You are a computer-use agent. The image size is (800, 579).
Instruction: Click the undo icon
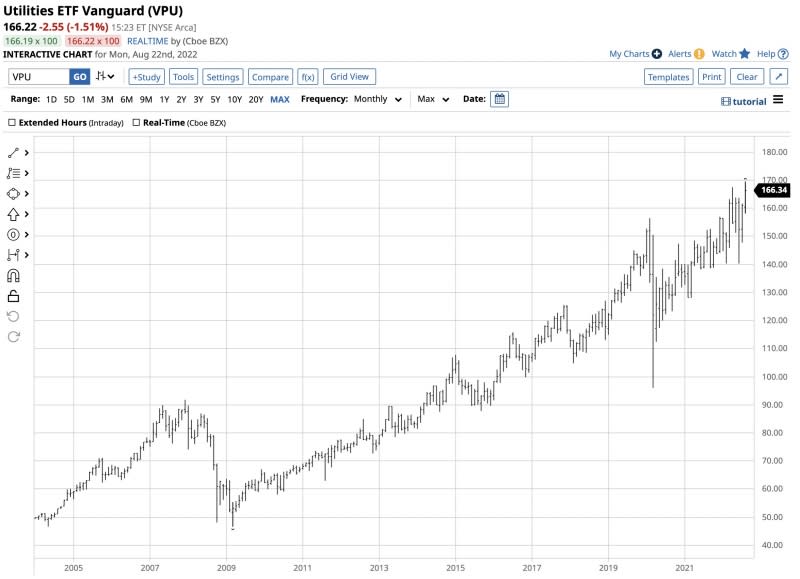pyautogui.click(x=13, y=317)
